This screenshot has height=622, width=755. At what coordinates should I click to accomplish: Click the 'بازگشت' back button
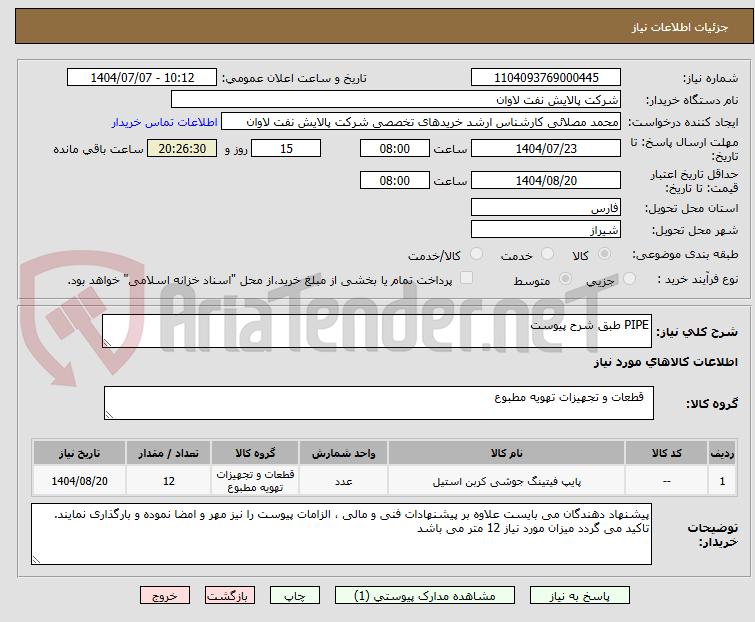[x=230, y=596]
